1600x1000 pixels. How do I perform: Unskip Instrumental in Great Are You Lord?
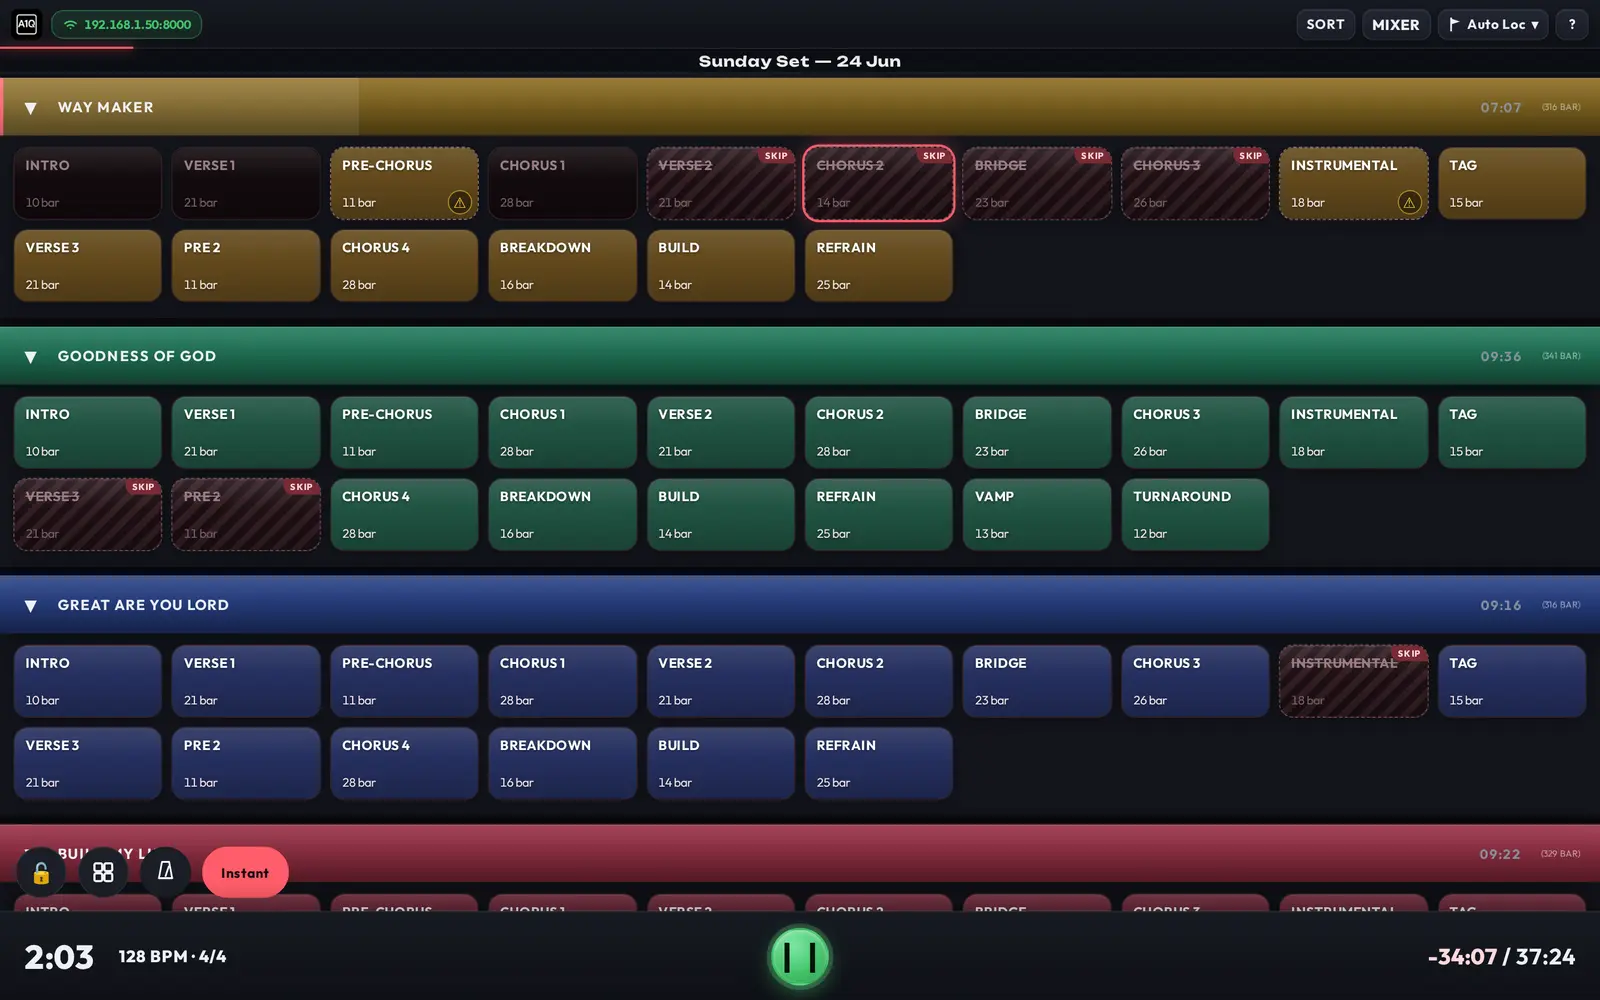pyautogui.click(x=1354, y=681)
